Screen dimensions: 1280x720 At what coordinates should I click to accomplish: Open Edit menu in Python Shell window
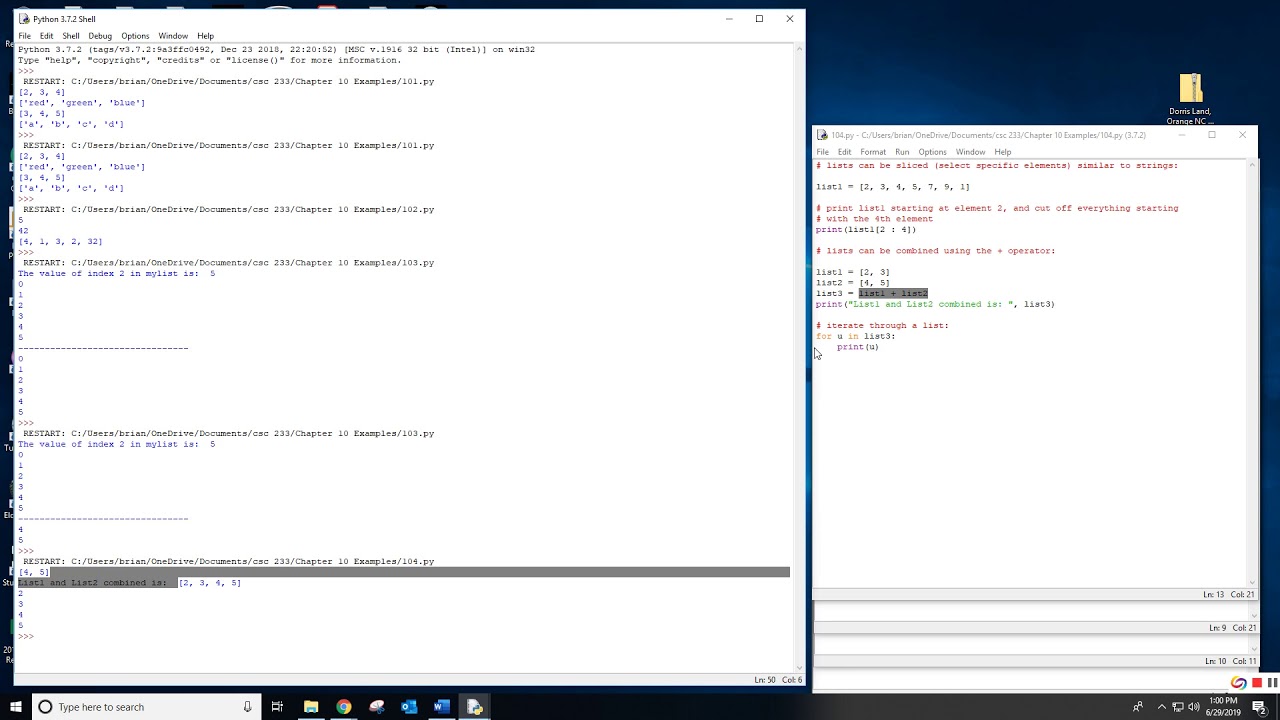click(x=46, y=36)
